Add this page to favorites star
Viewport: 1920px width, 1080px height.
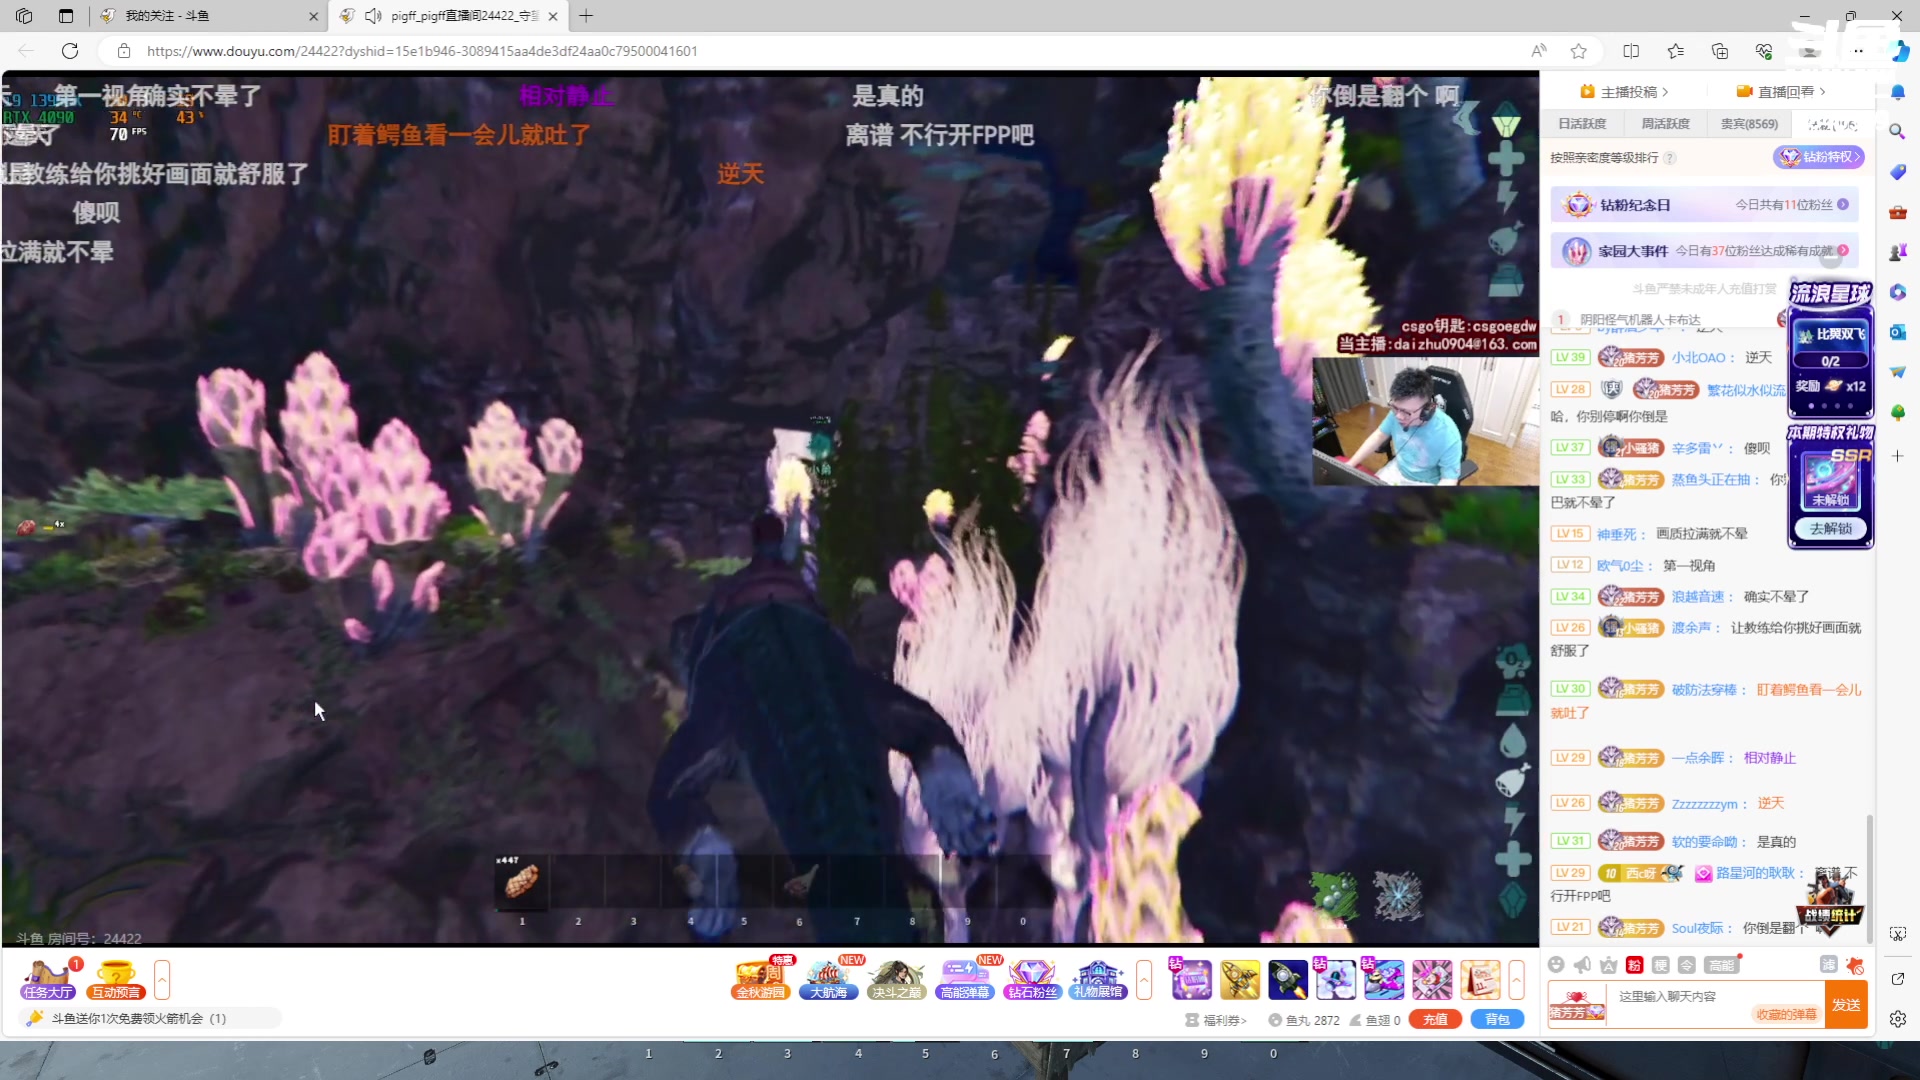[x=1579, y=51]
